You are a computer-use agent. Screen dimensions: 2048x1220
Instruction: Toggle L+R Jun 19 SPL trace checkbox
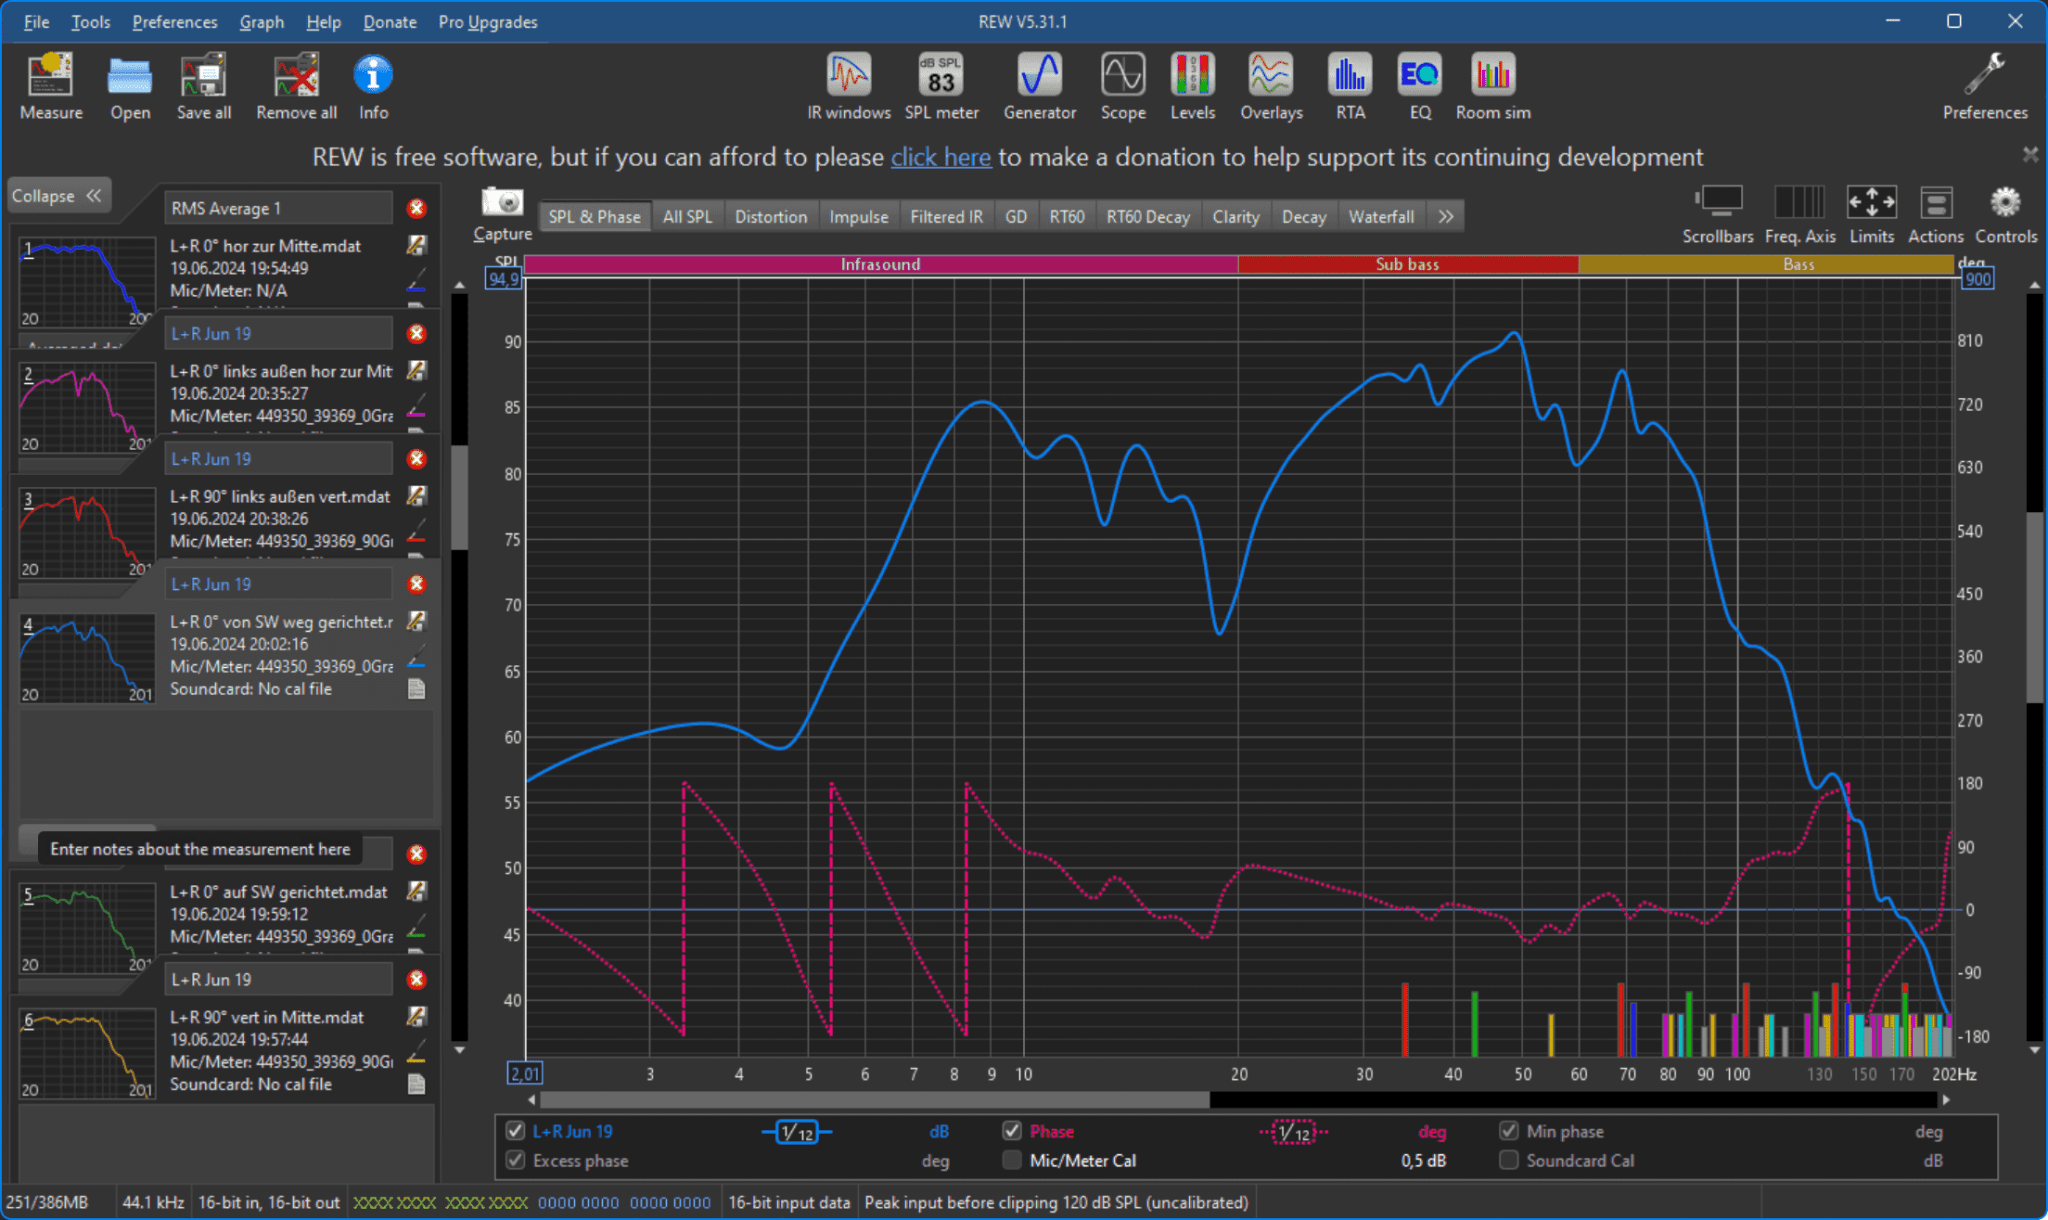coord(515,1131)
